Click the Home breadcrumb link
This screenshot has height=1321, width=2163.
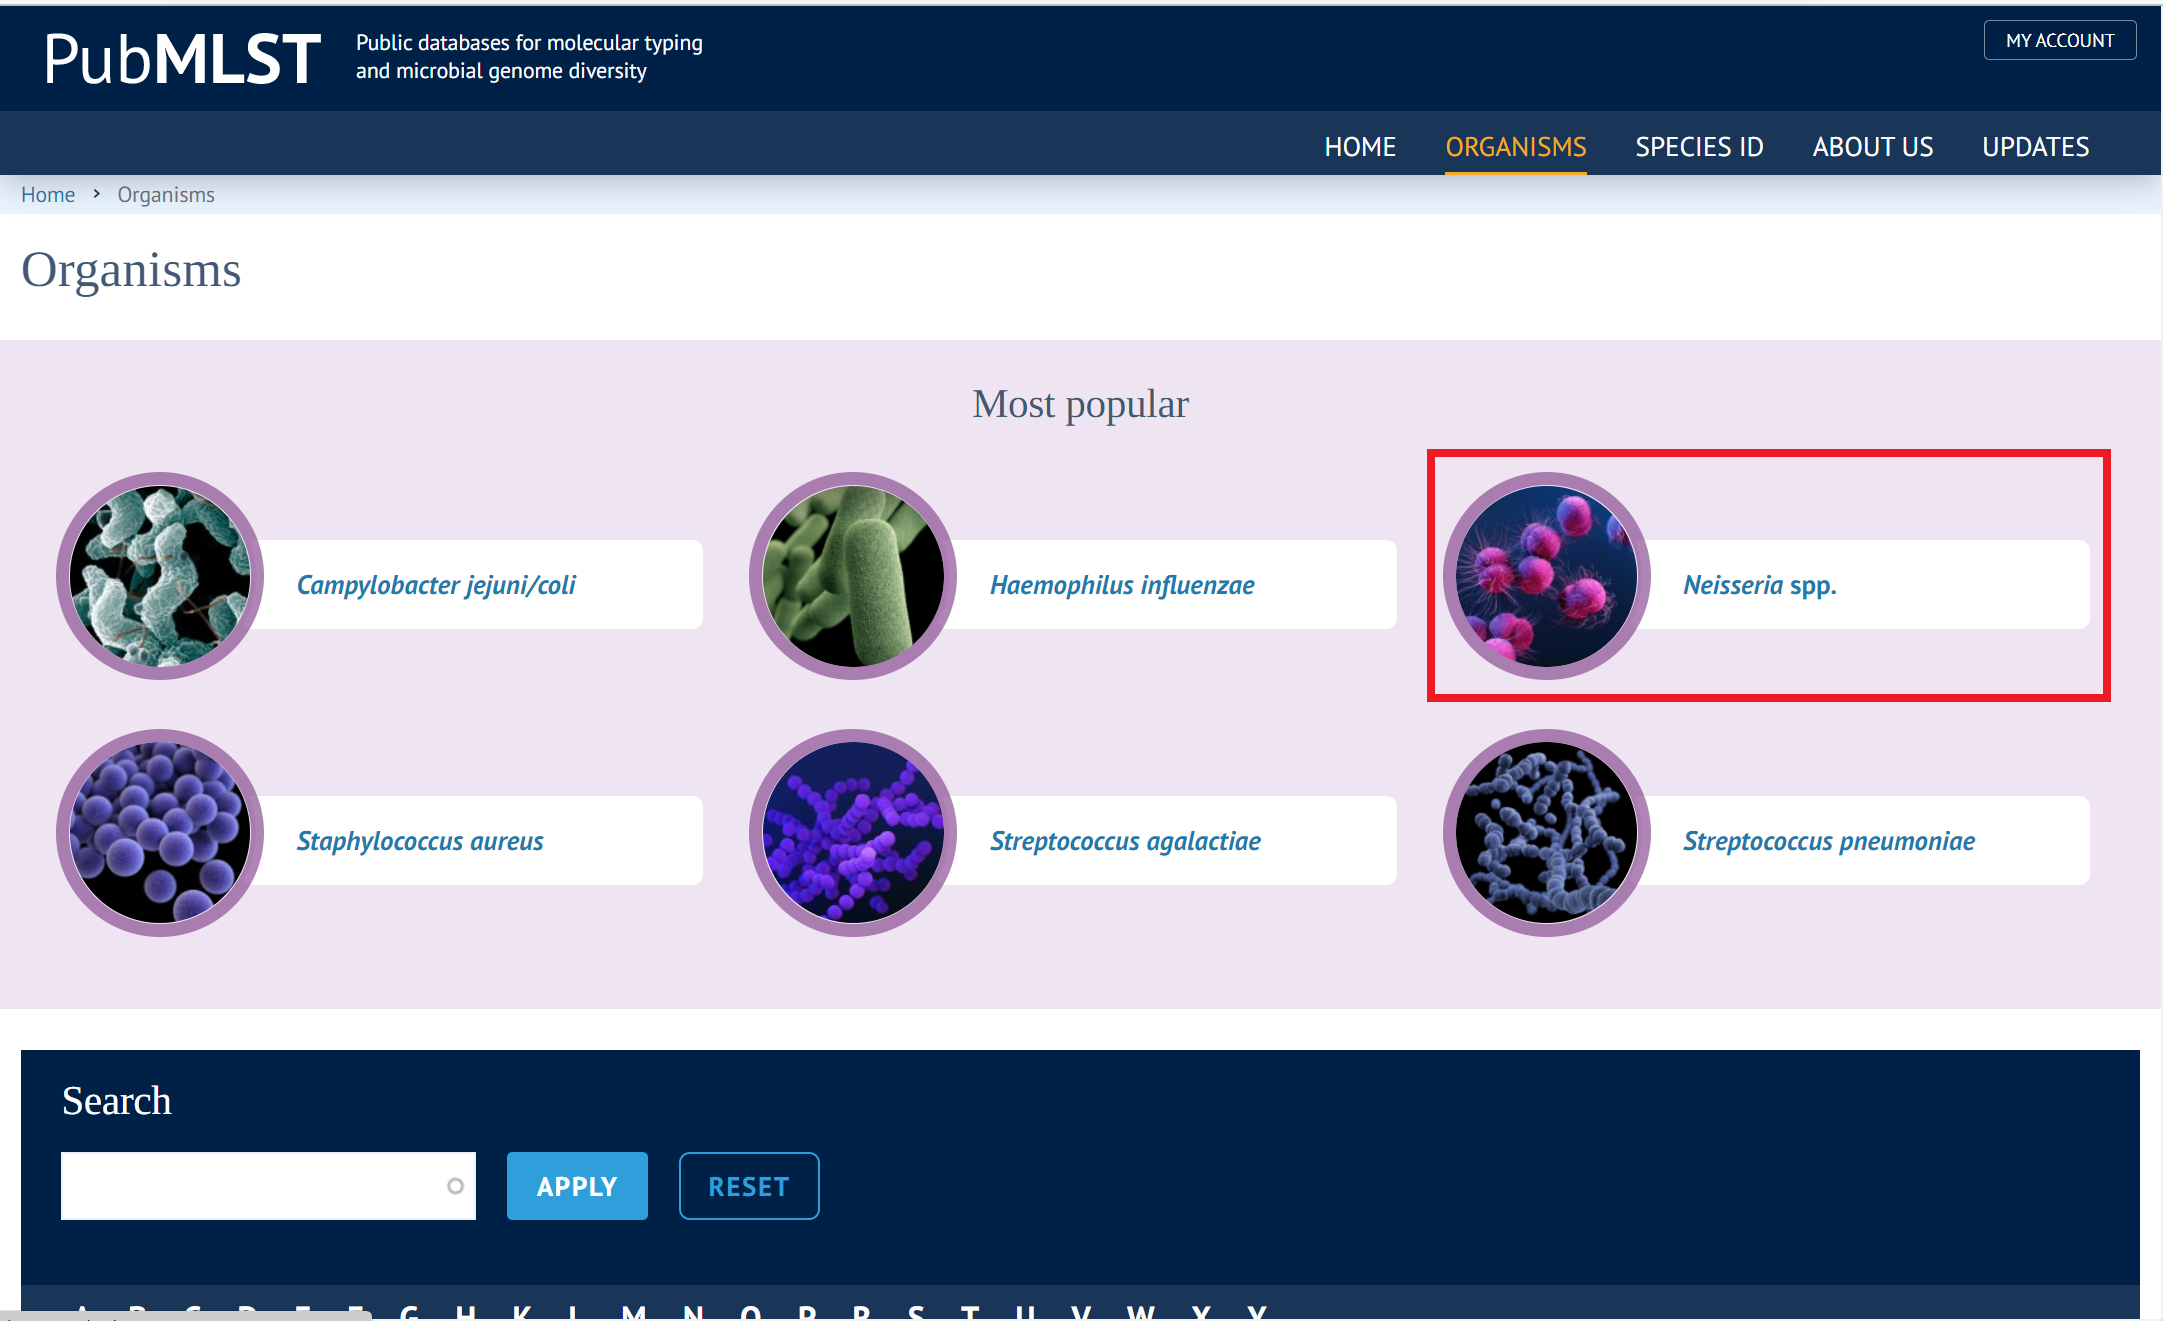48,195
